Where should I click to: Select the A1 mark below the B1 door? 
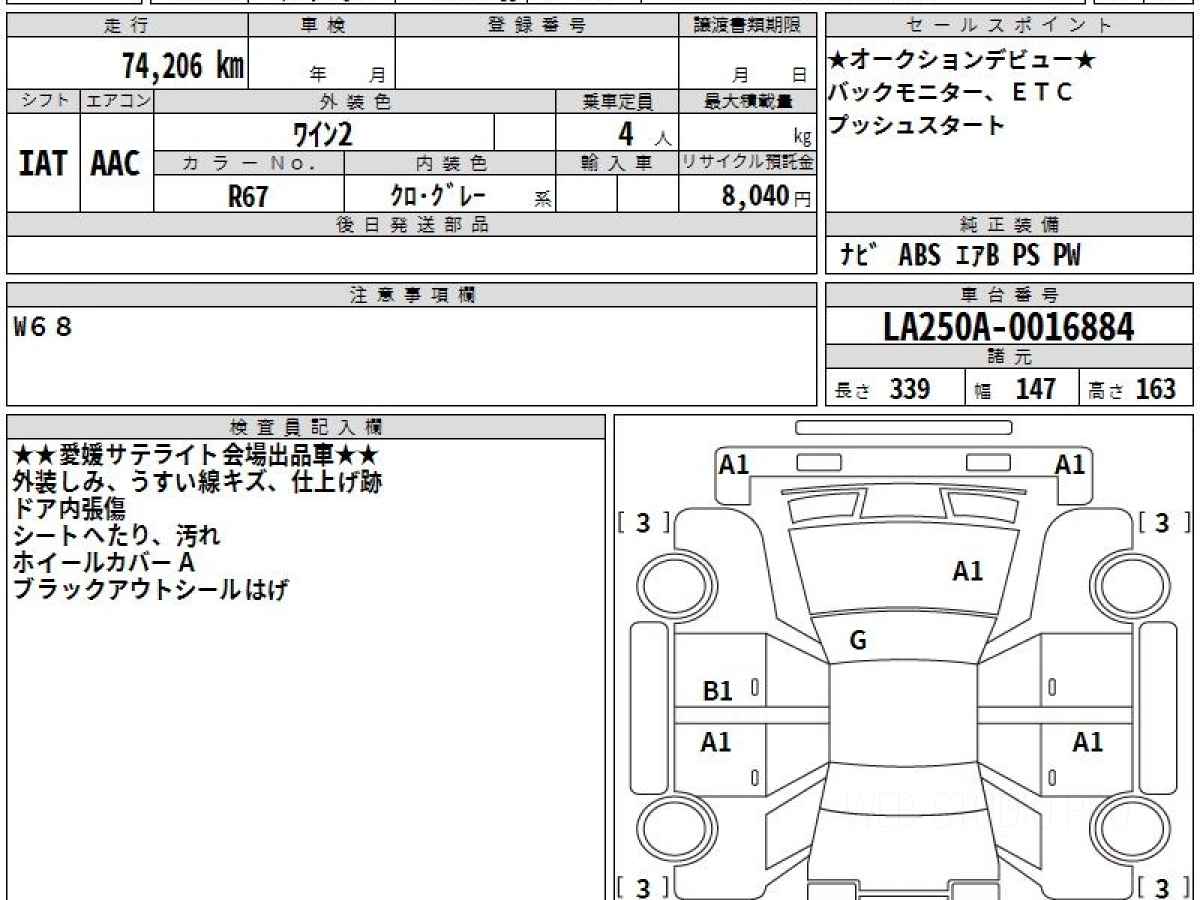click(x=716, y=742)
